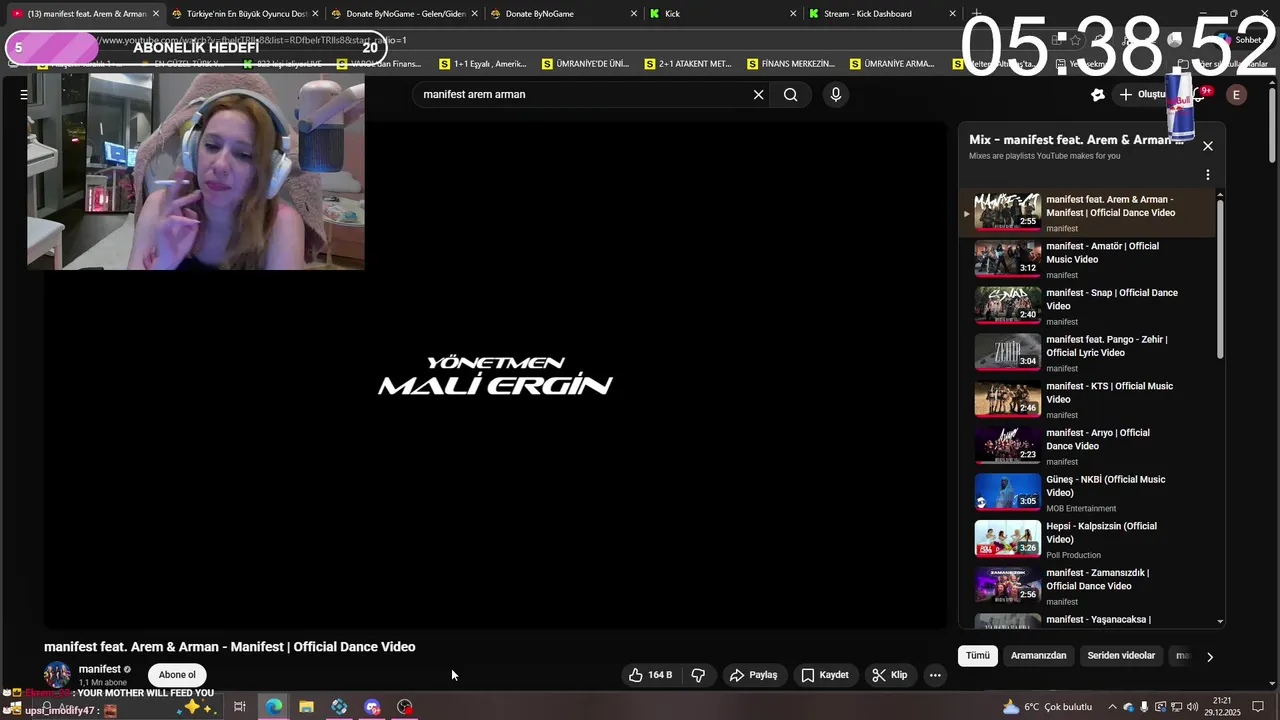Viewport: 1280px width, 720px height.
Task: Close Stream - Kick Dashboard tab
Action: coord(952,14)
